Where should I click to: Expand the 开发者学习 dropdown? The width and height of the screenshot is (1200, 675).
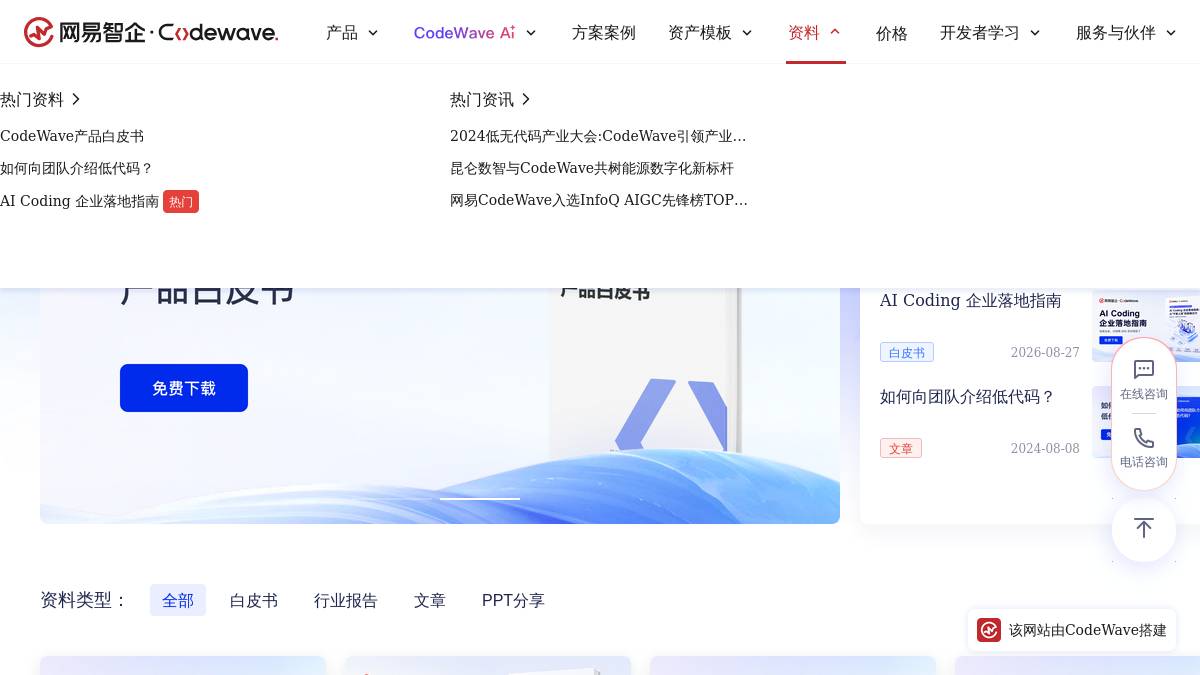990,33
